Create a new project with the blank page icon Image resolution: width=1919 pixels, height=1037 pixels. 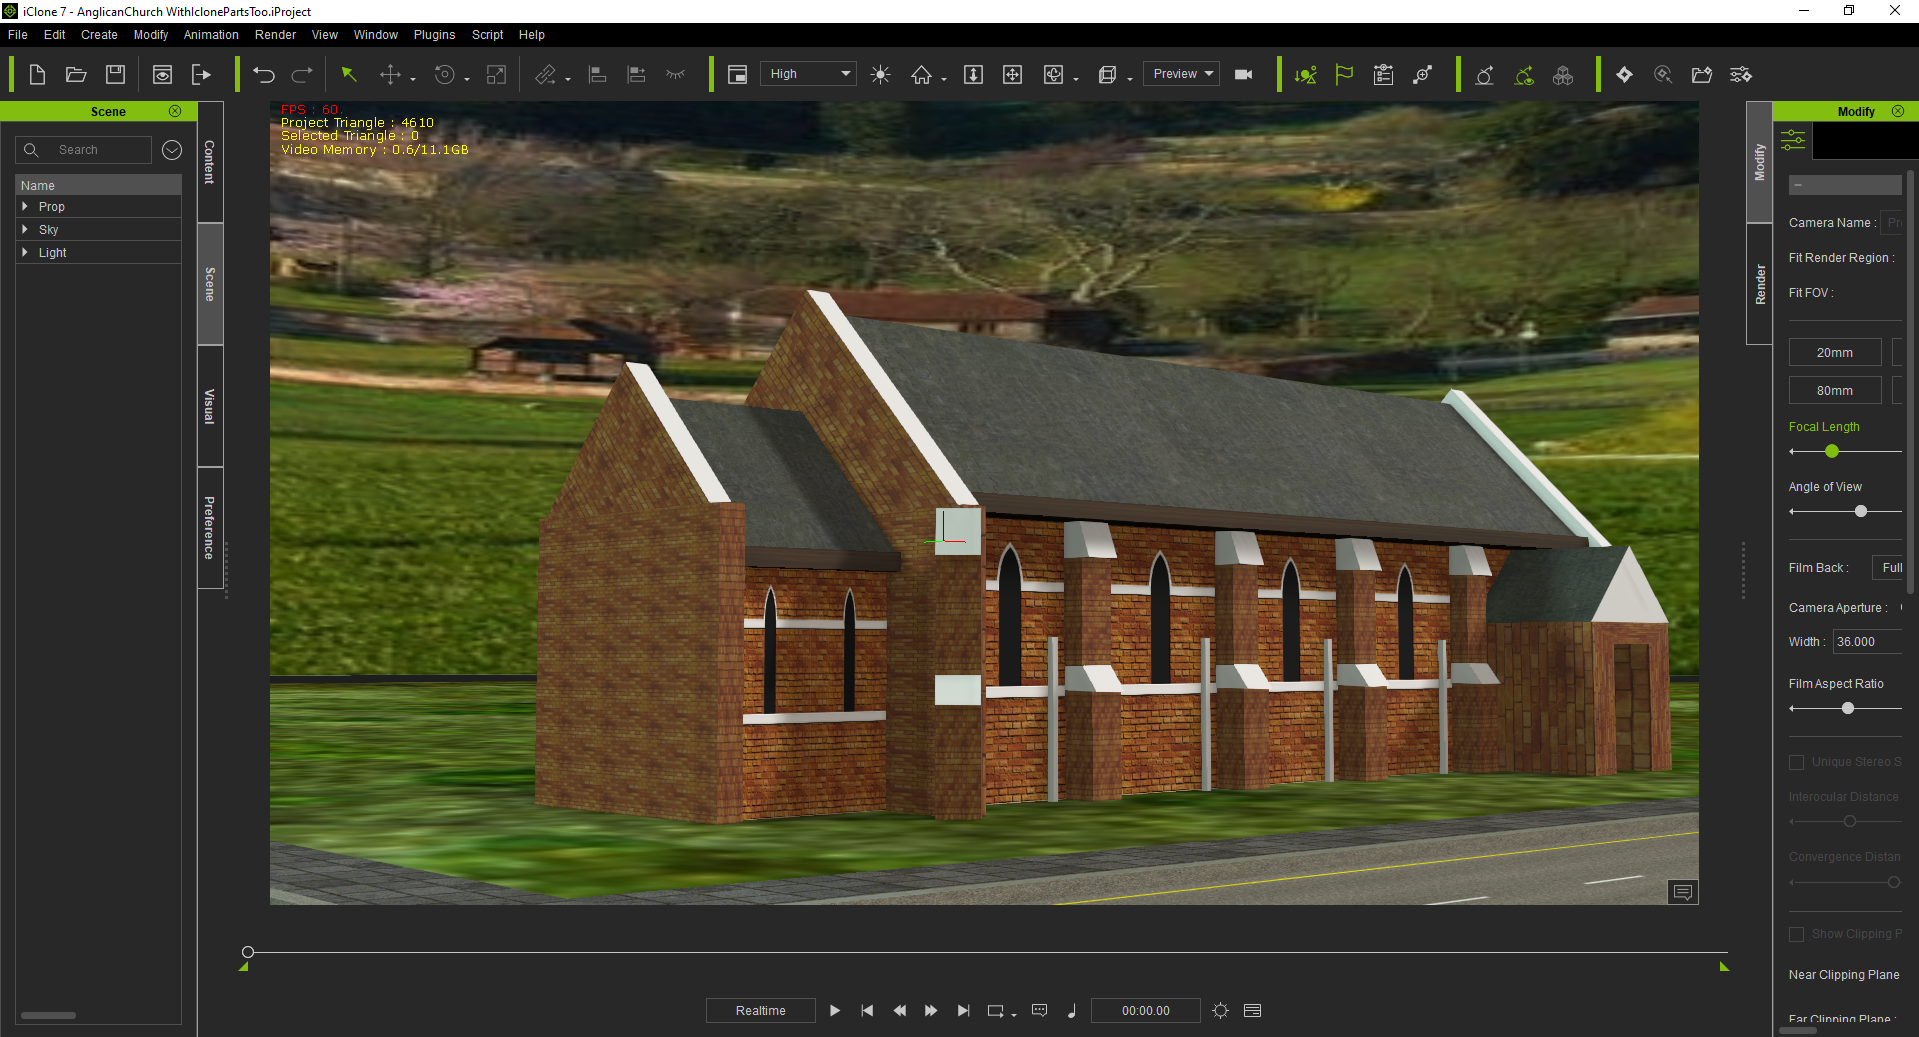tap(37, 74)
